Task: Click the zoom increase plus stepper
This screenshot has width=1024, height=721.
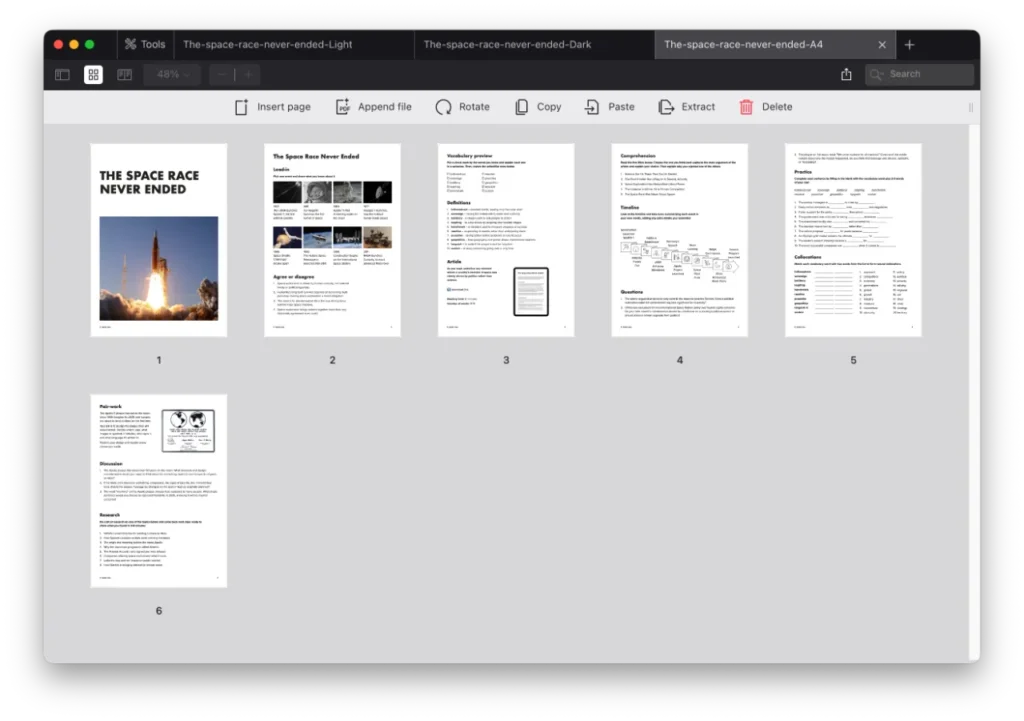Action: click(x=247, y=74)
